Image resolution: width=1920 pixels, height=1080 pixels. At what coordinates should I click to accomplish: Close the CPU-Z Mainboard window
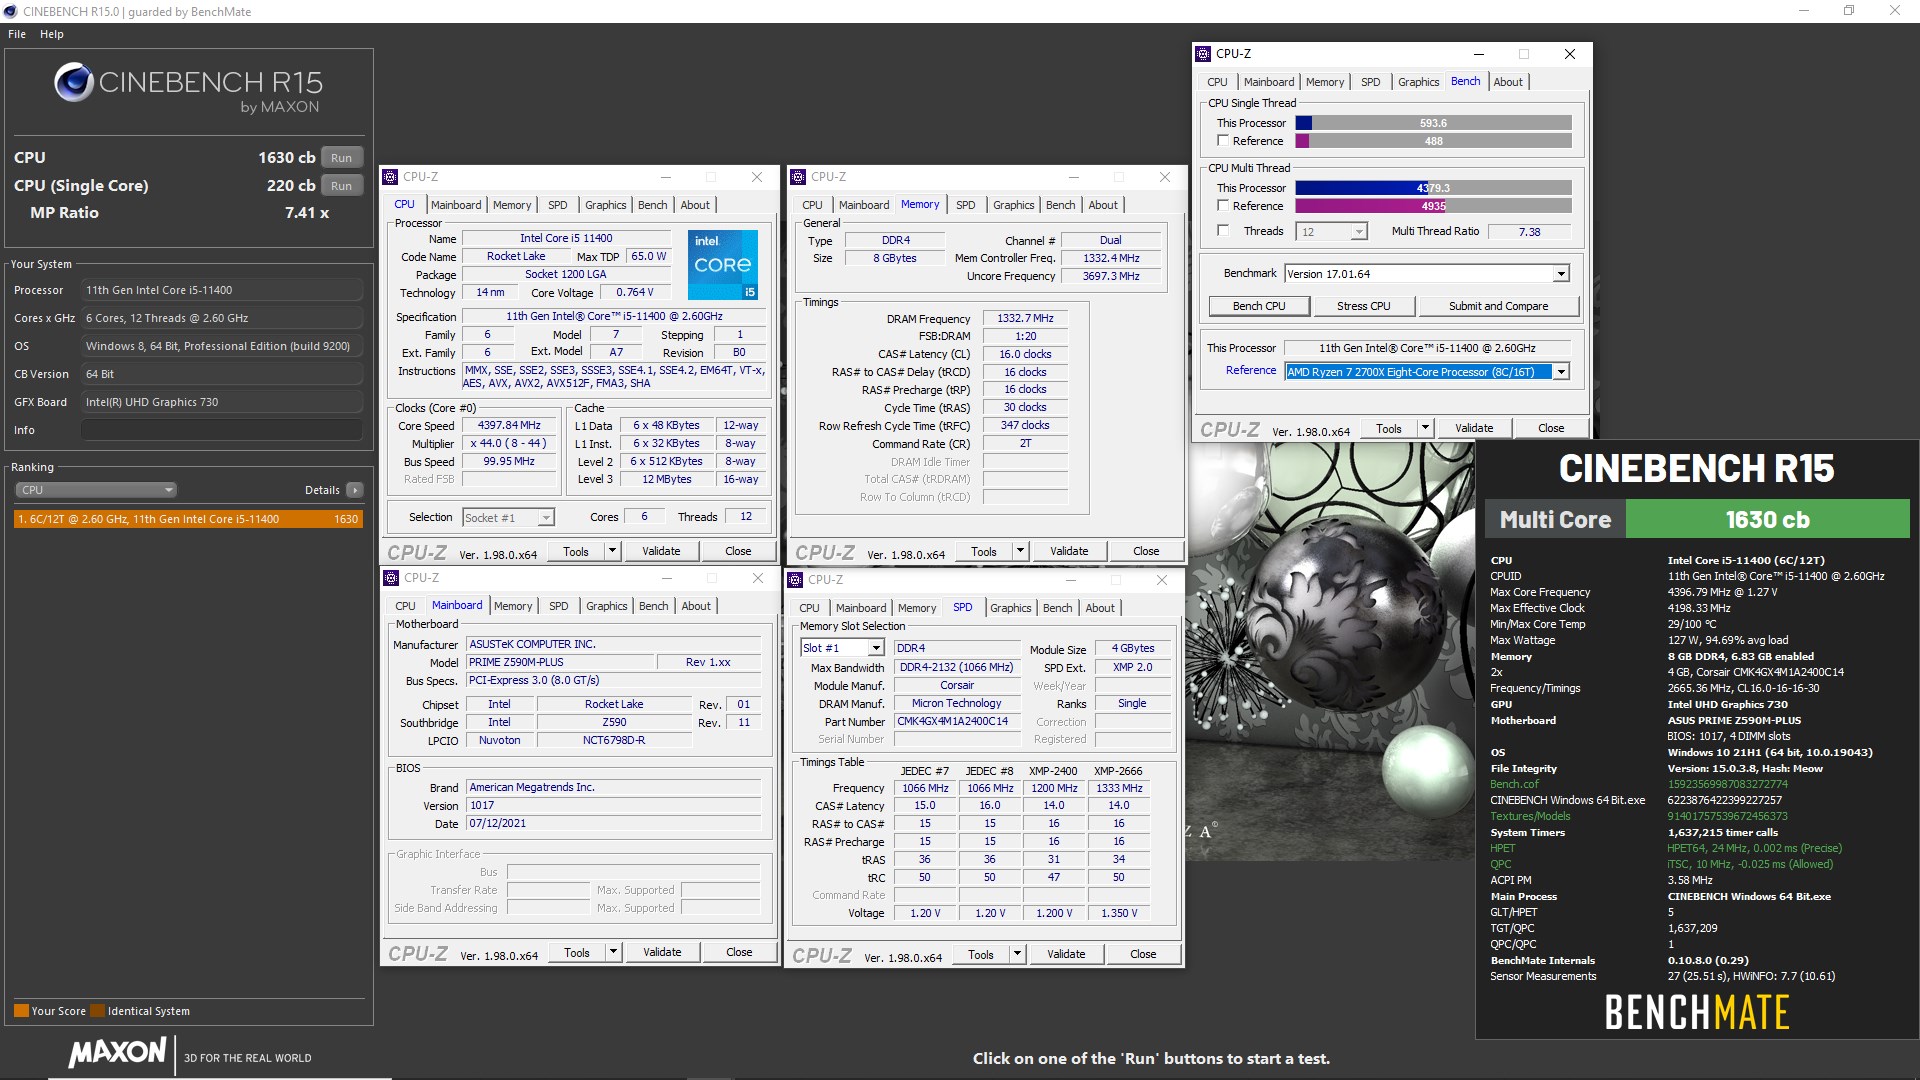pos(757,578)
